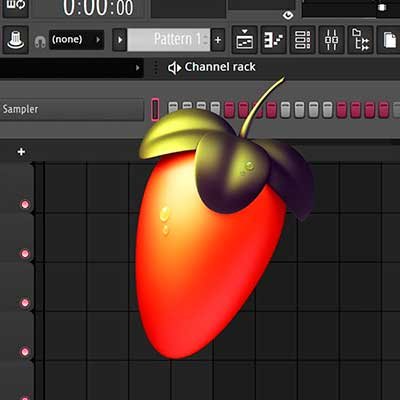Open the Channel rack menu grip dots

[156, 68]
